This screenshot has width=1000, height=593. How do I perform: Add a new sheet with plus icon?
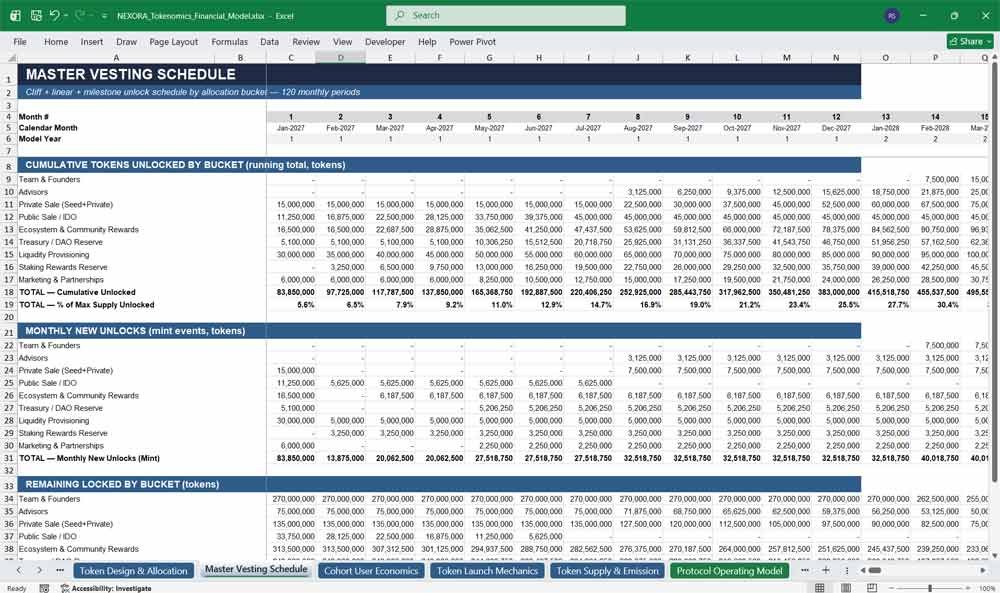[x=825, y=571]
